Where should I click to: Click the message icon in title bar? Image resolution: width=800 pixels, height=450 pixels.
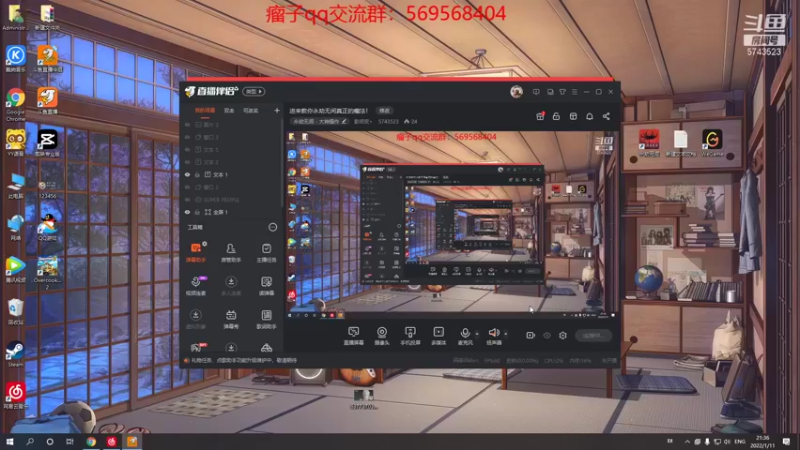(536, 92)
